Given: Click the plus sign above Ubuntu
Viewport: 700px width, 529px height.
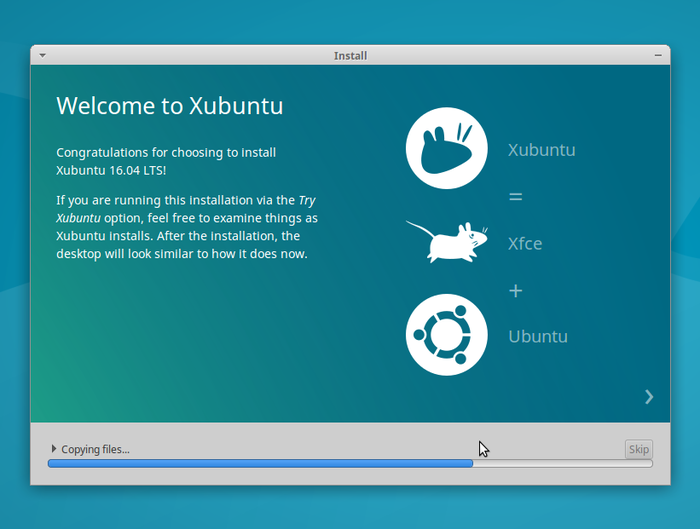Looking at the screenshot, I should click(x=516, y=291).
